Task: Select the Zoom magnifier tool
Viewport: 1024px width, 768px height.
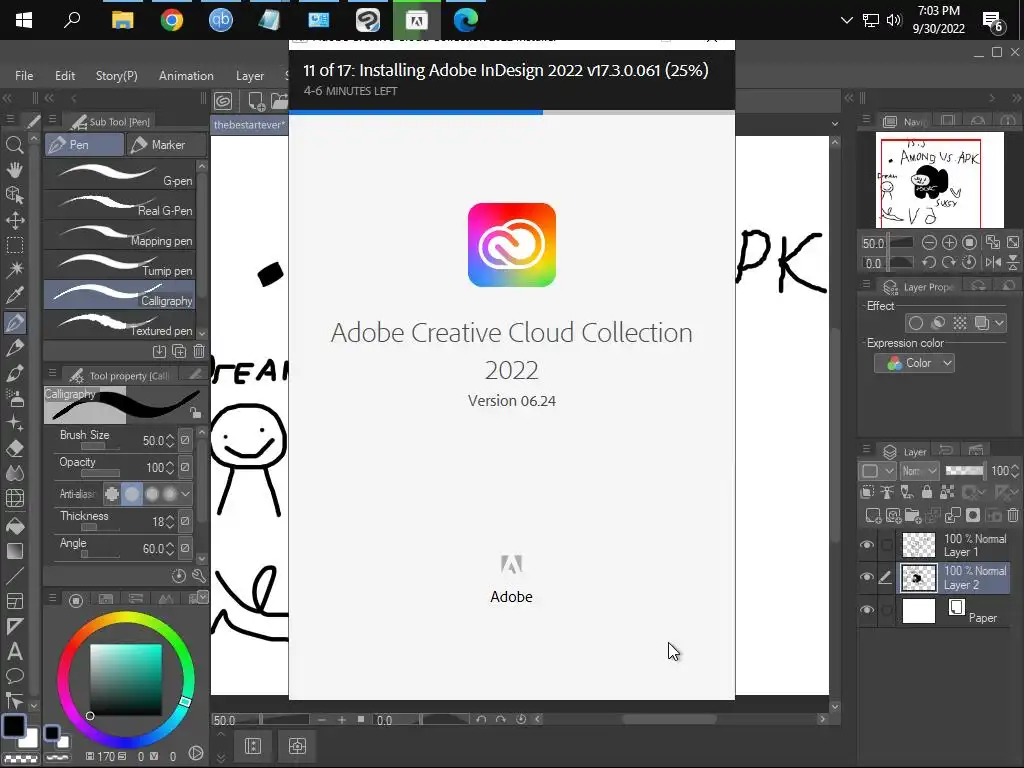Action: click(x=14, y=145)
